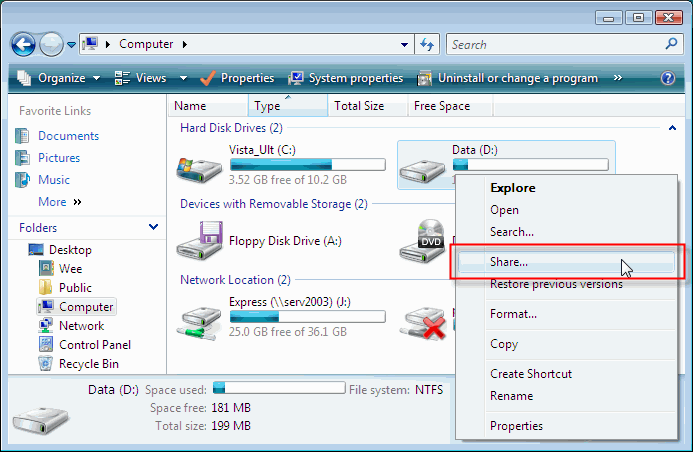Sort by the Total Size column
This screenshot has height=452, width=693.
pos(368,106)
